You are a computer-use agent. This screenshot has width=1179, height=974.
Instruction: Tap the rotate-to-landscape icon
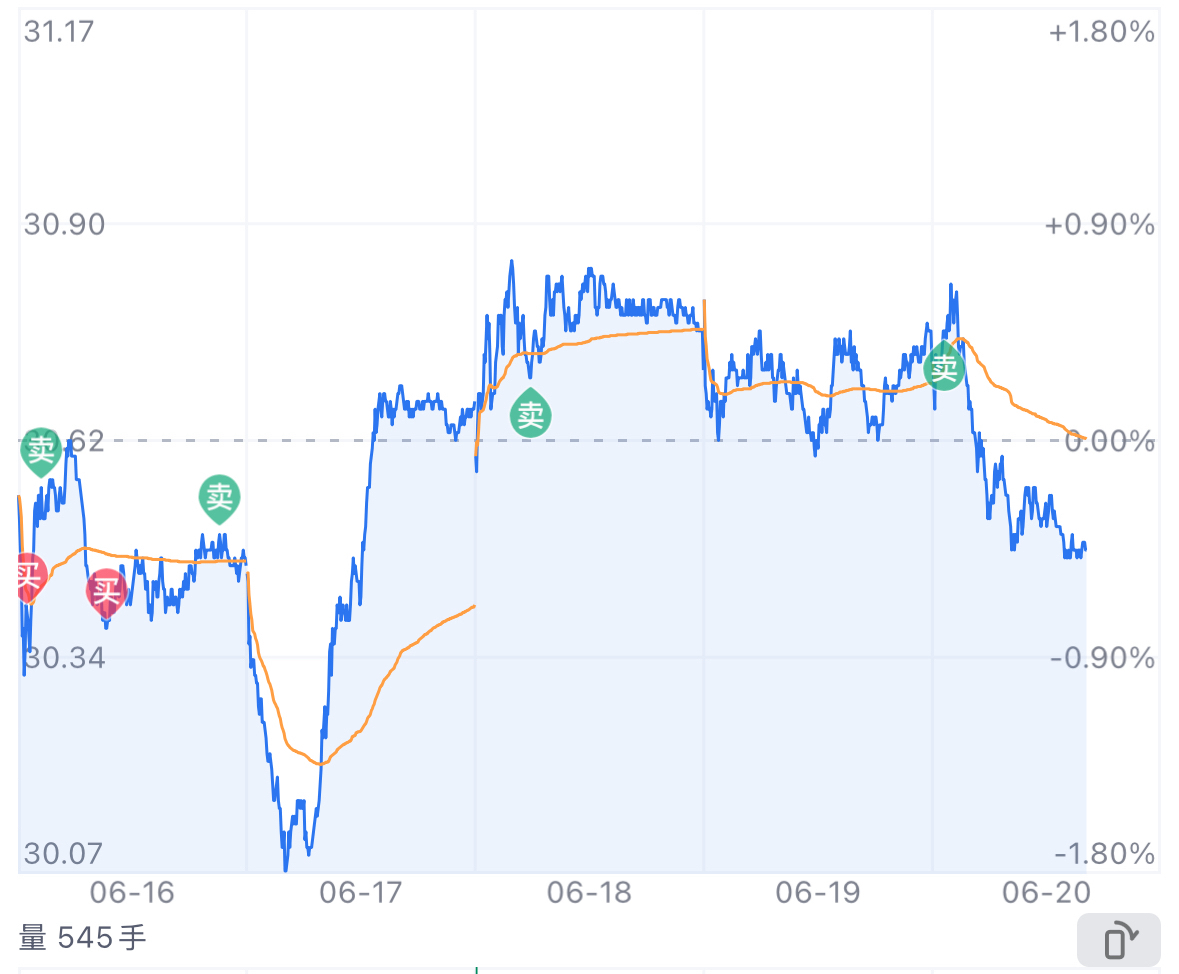click(x=1119, y=939)
